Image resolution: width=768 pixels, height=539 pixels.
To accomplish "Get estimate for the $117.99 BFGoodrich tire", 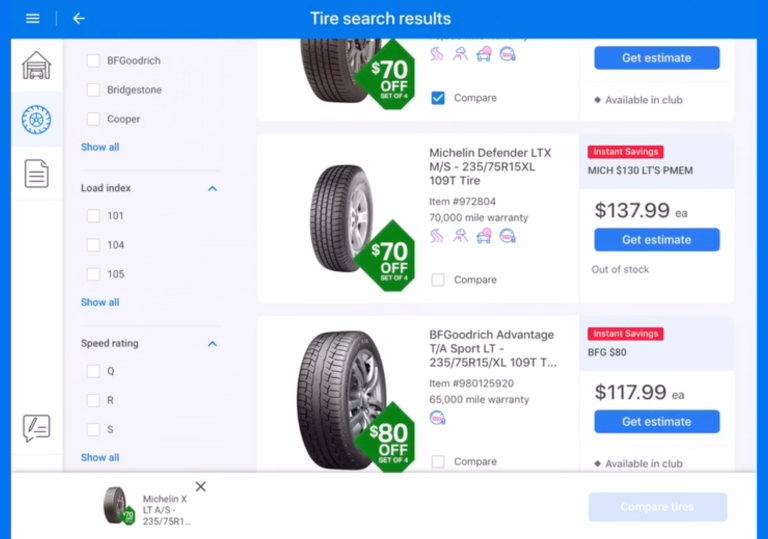I will [x=657, y=421].
